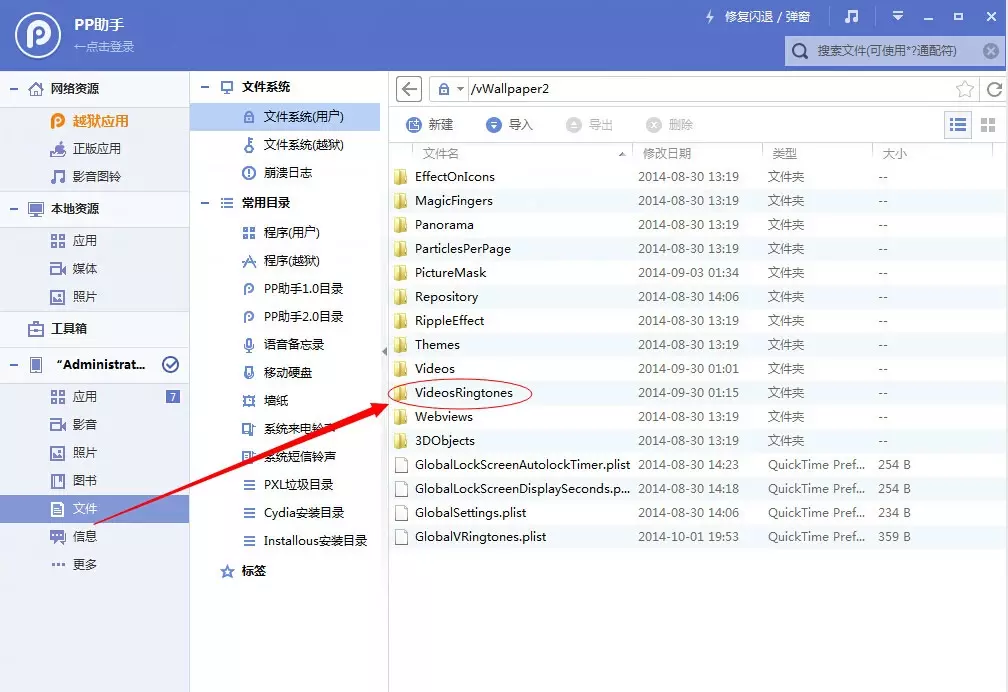
Task: Collapse the Administrat... device section
Action: tap(14, 365)
